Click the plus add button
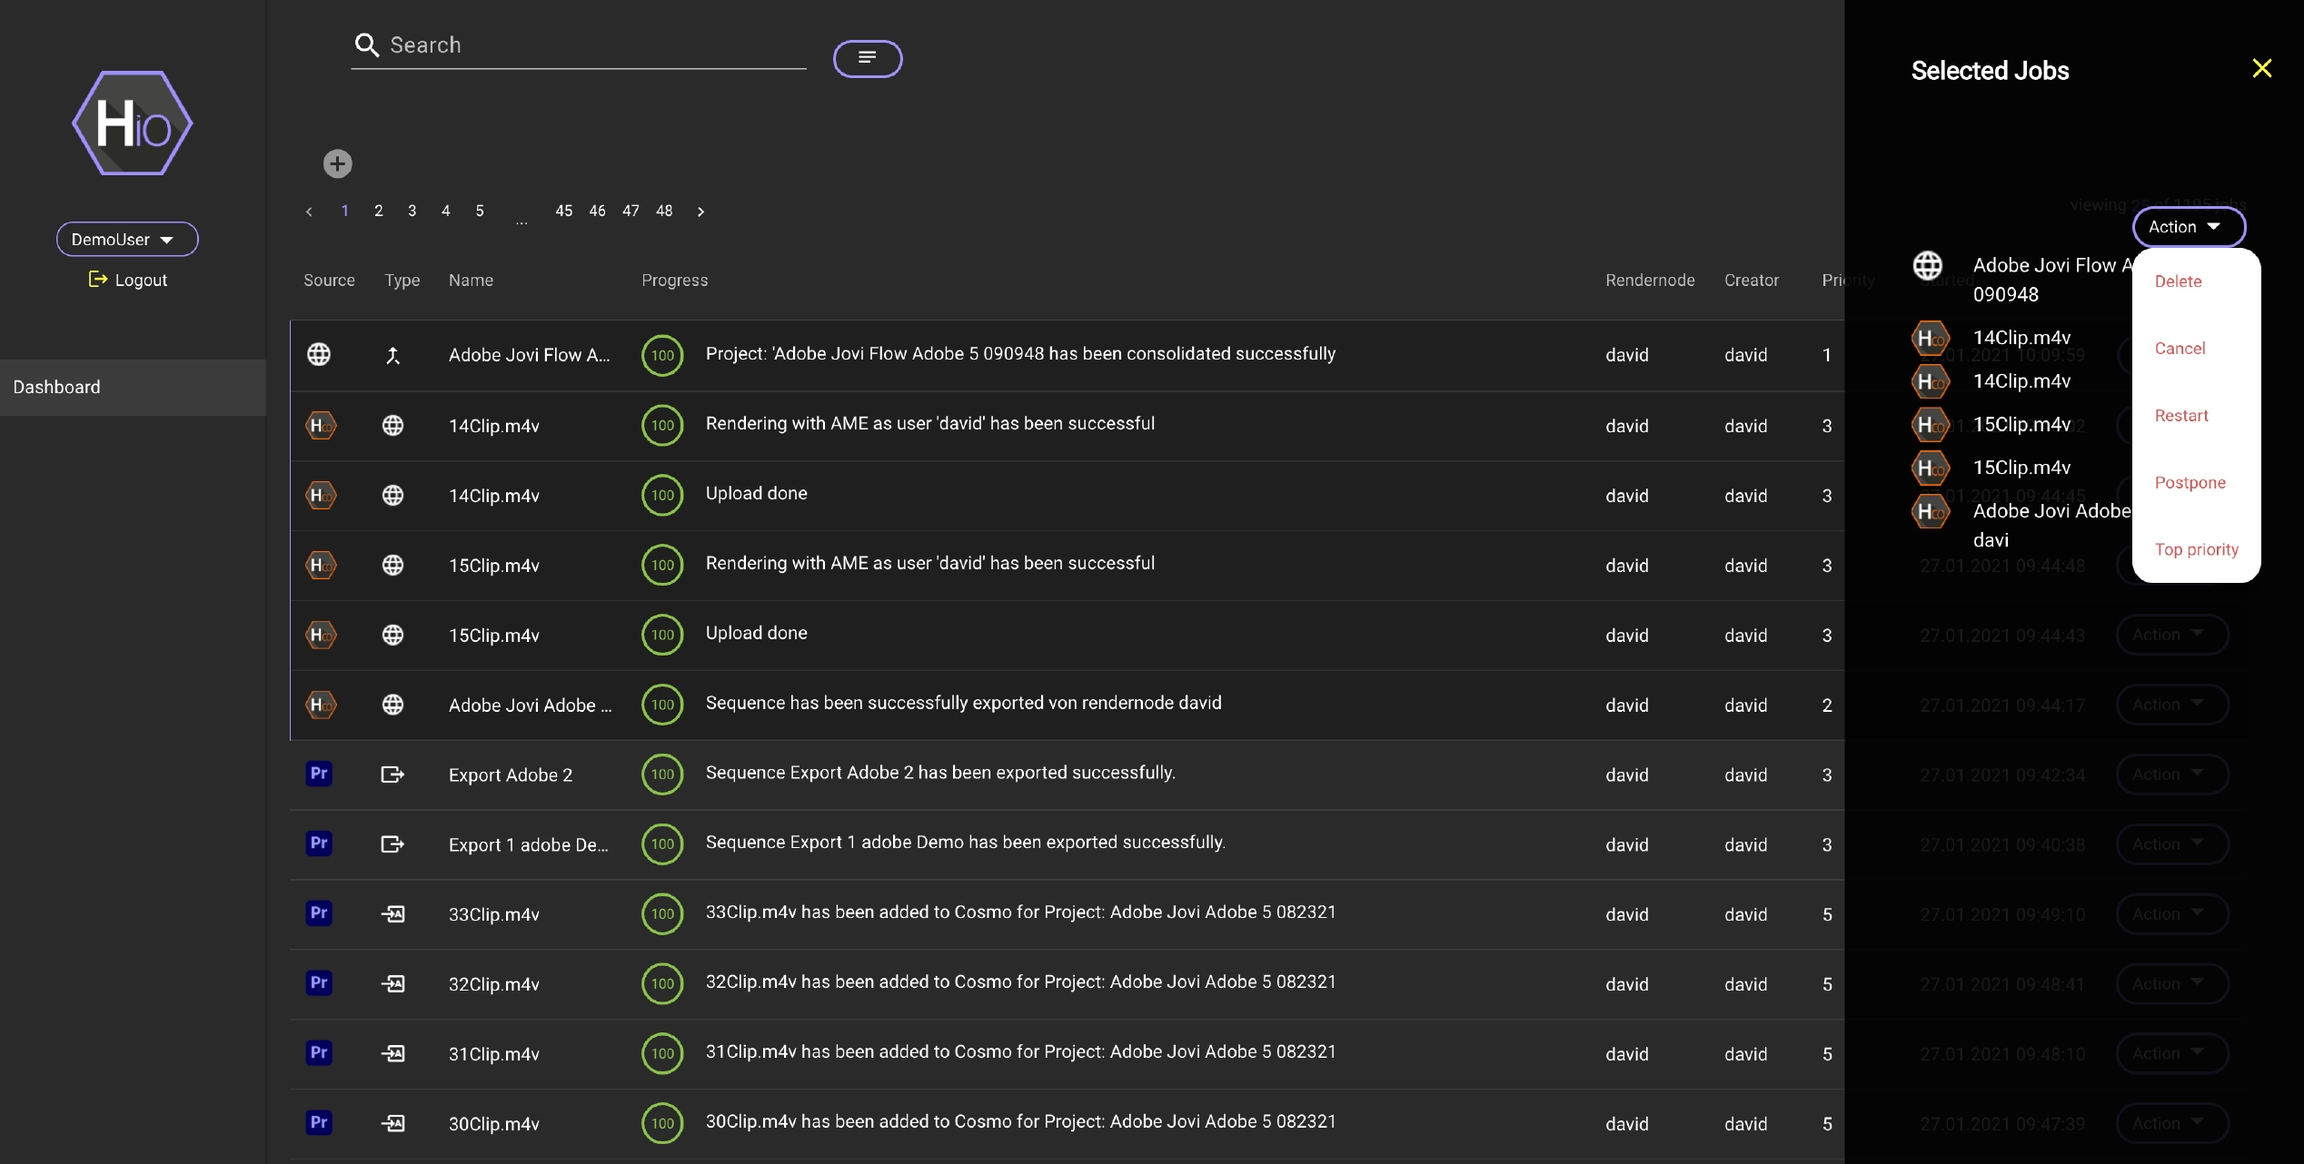The height and width of the screenshot is (1164, 2304). [337, 163]
